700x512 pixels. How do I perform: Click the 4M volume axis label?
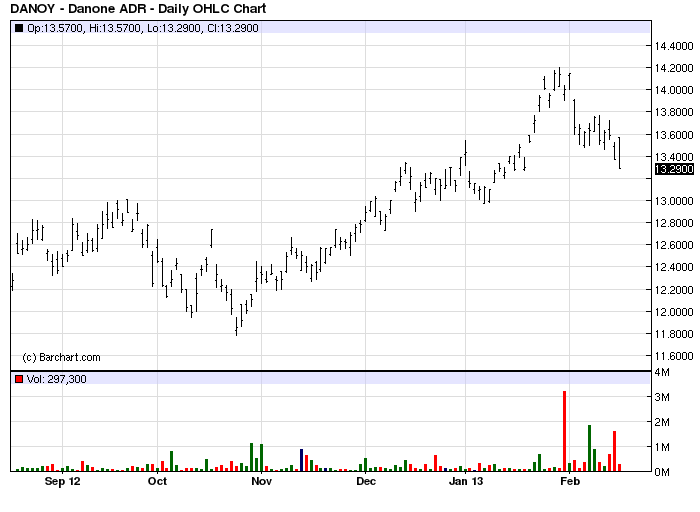pyautogui.click(x=662, y=372)
